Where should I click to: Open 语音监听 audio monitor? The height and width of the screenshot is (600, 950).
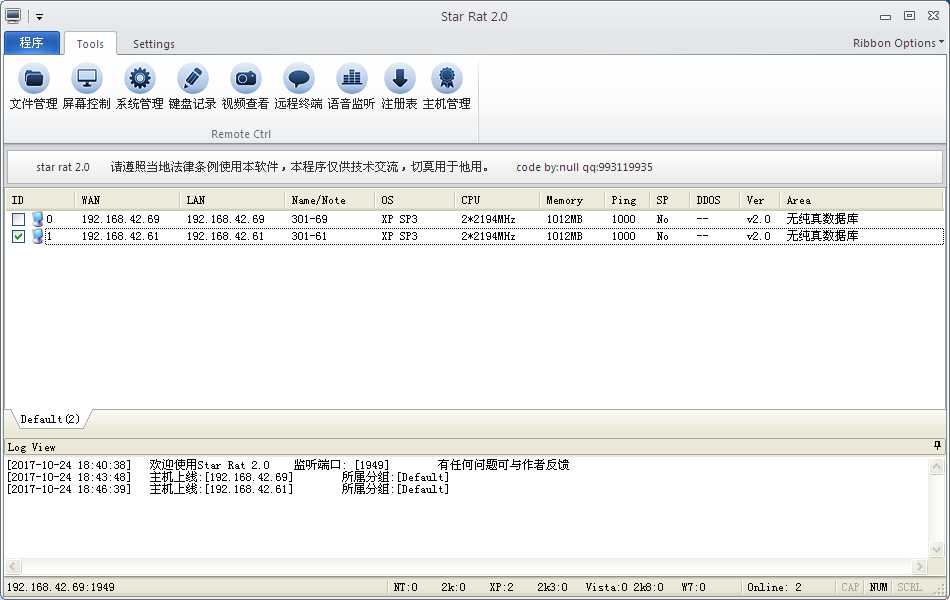click(351, 87)
